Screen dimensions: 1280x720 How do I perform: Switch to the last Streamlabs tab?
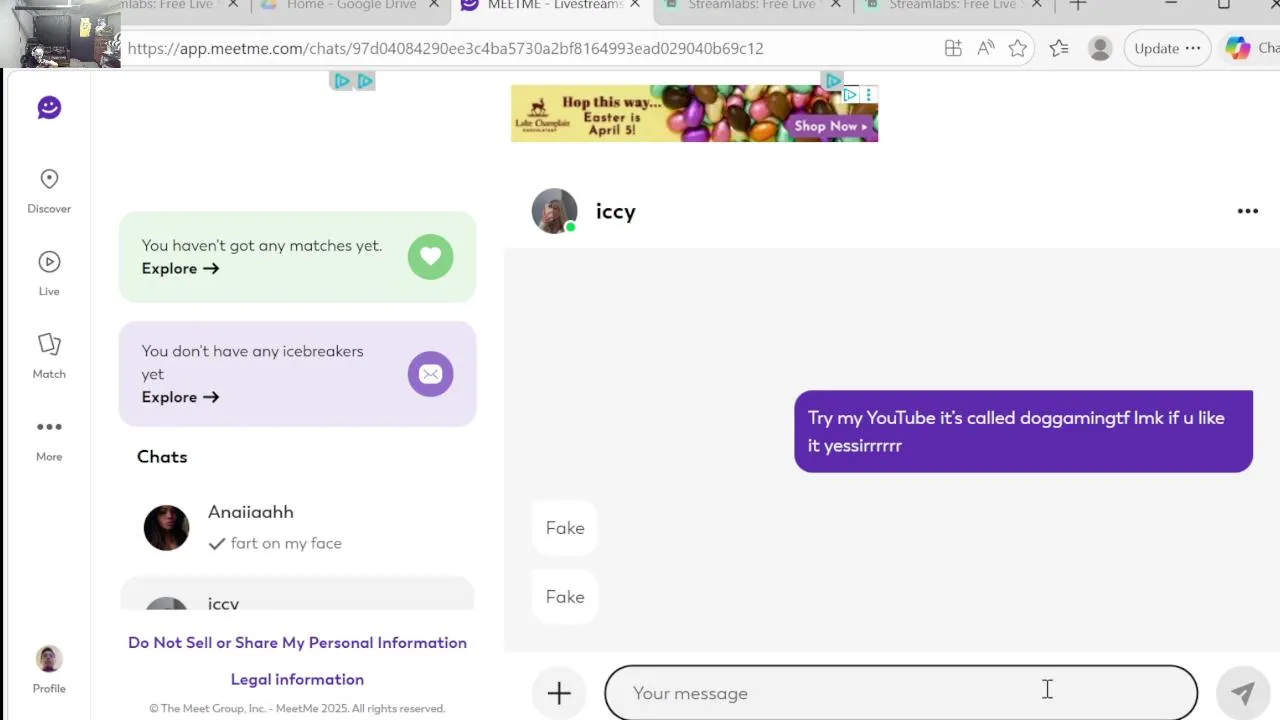[x=952, y=5]
